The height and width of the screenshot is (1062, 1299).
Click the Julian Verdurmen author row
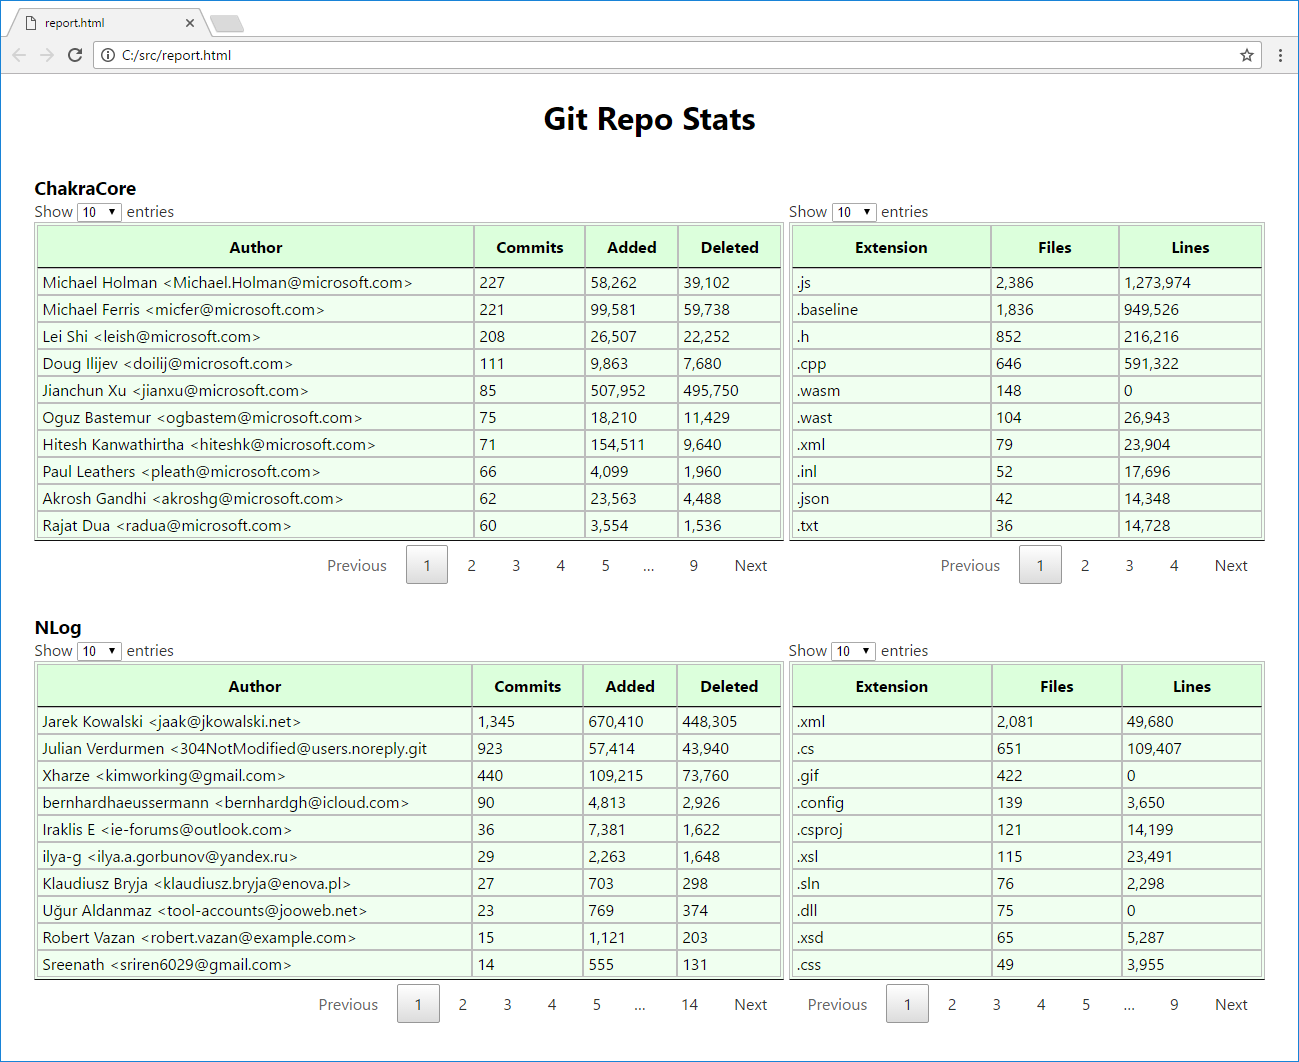pyautogui.click(x=409, y=748)
